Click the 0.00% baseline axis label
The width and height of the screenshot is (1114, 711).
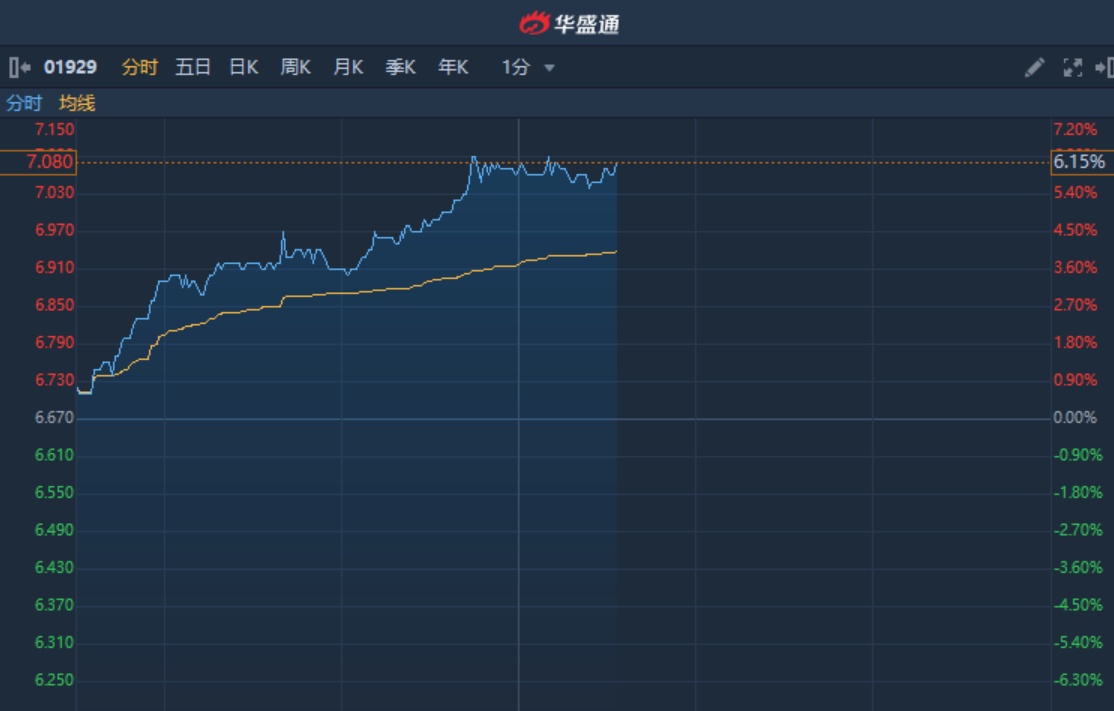(x=1076, y=418)
